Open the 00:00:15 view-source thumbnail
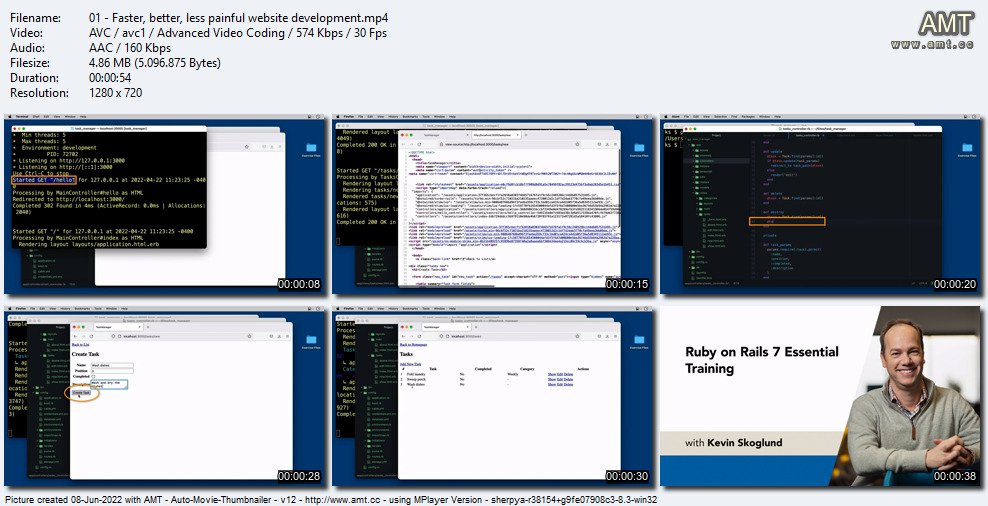 click(x=493, y=204)
